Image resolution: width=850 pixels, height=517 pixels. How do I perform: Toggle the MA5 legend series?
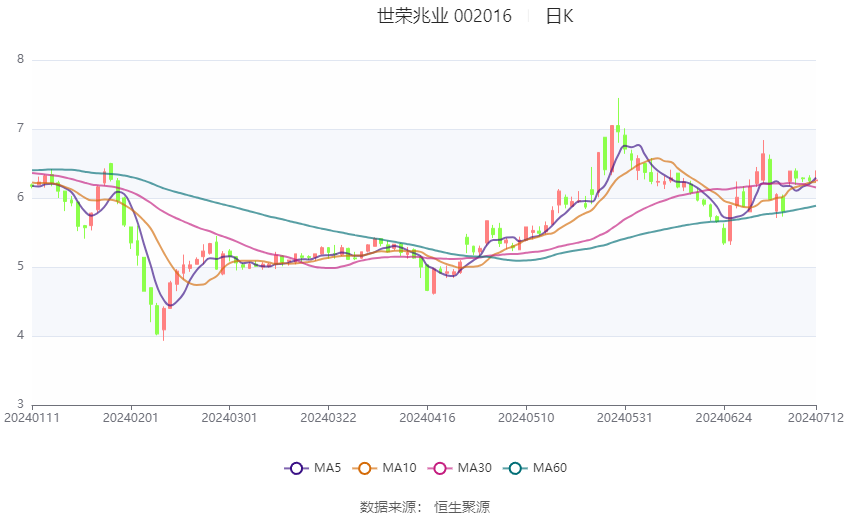click(313, 468)
